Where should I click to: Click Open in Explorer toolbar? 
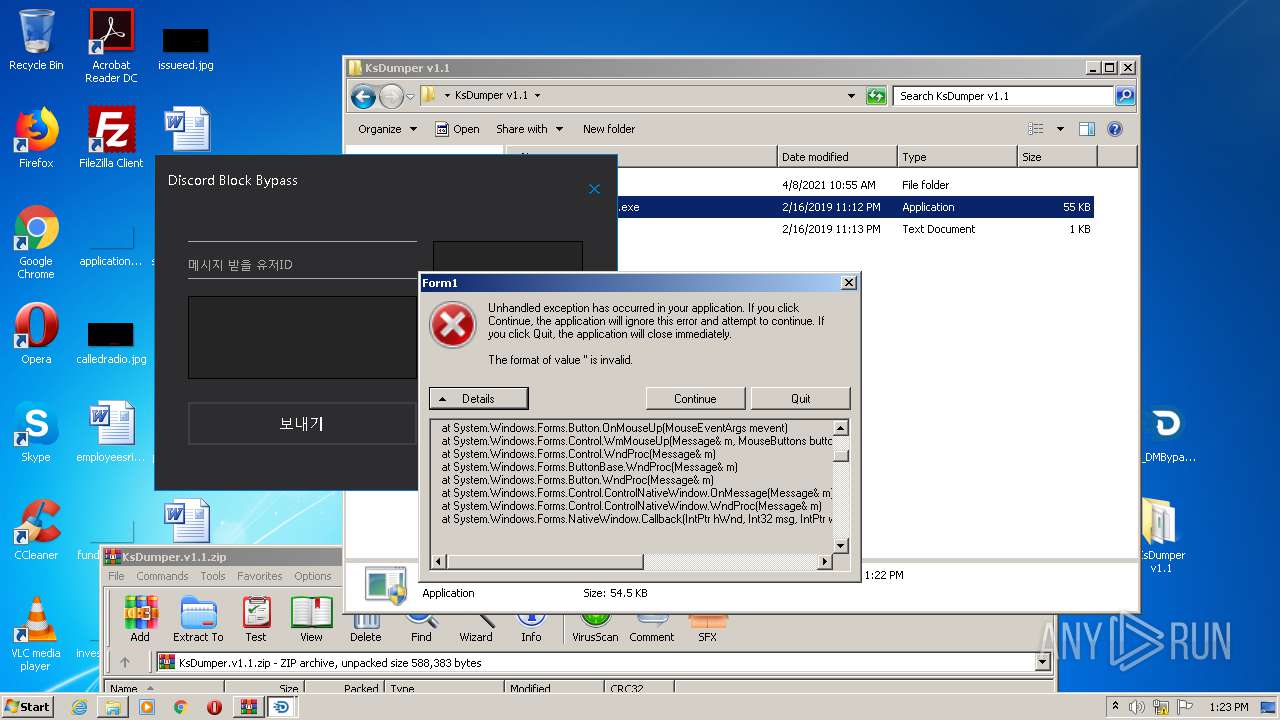457,129
